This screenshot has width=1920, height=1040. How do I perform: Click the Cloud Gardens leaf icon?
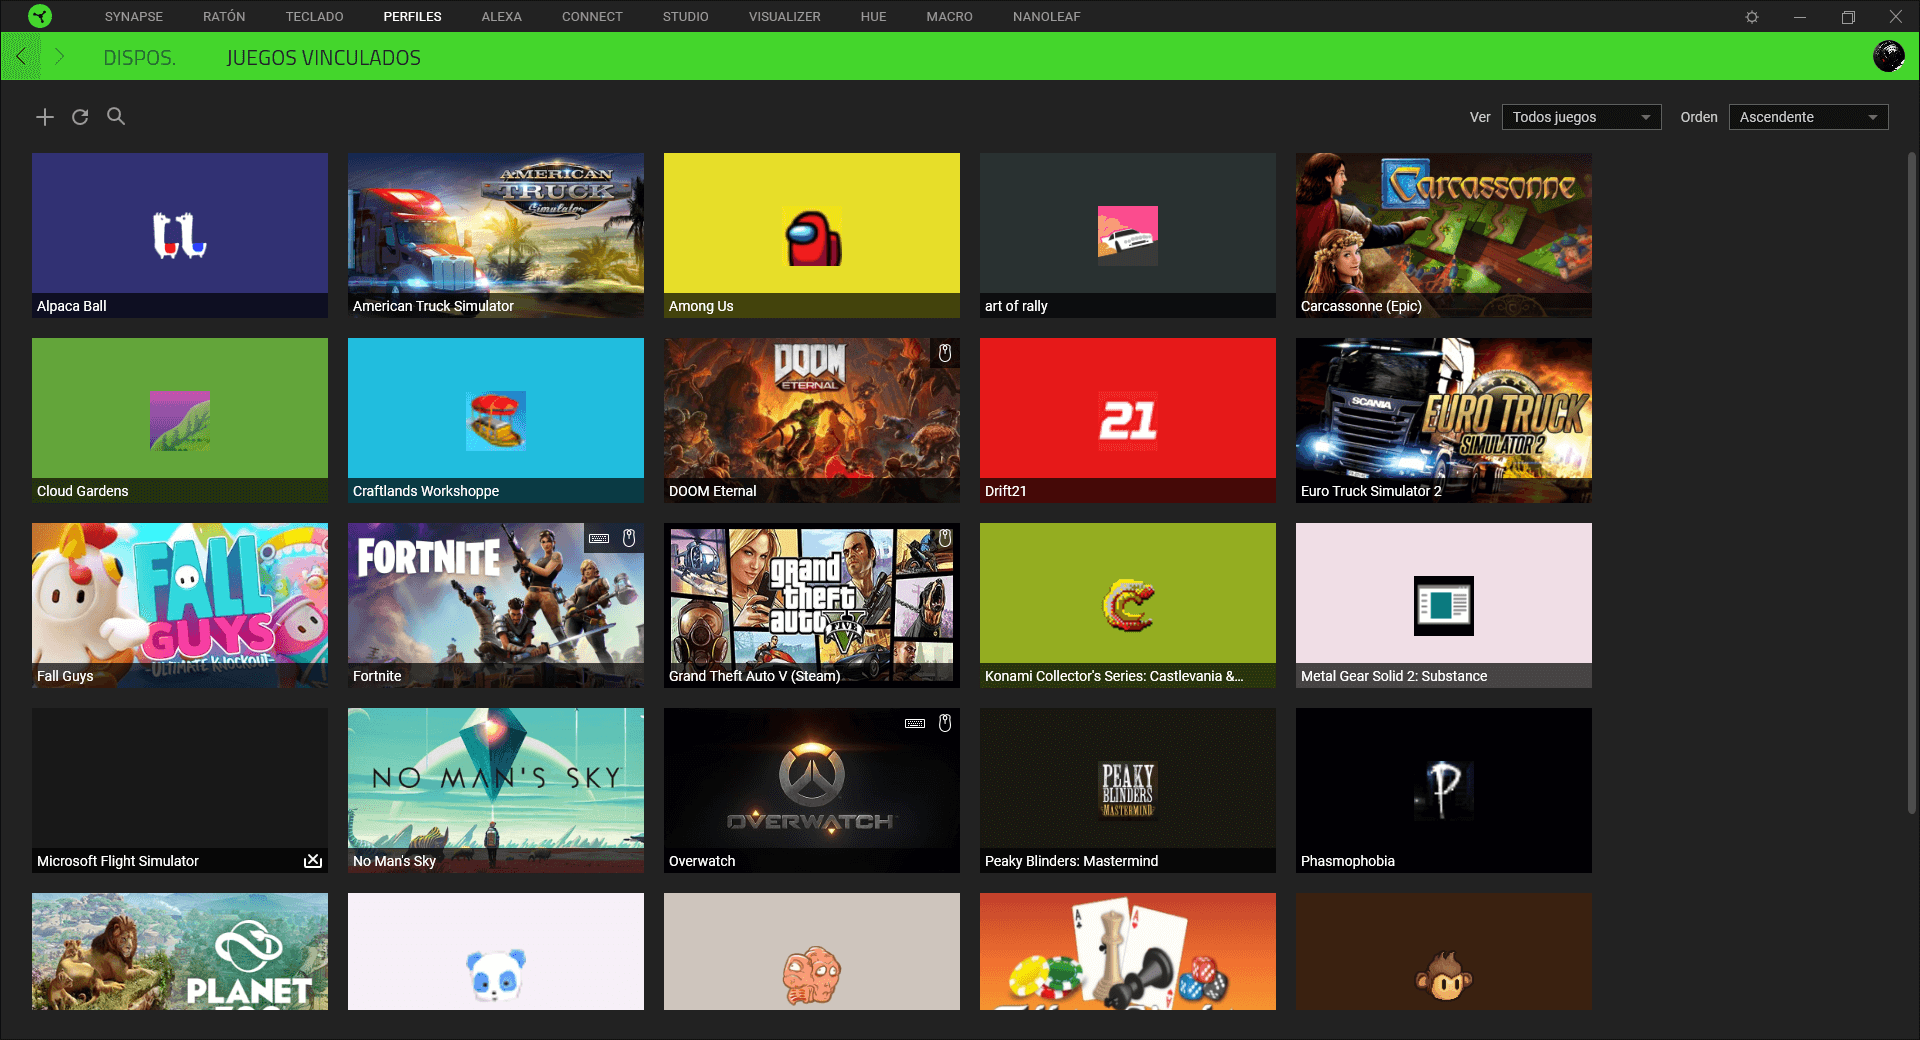(x=180, y=421)
